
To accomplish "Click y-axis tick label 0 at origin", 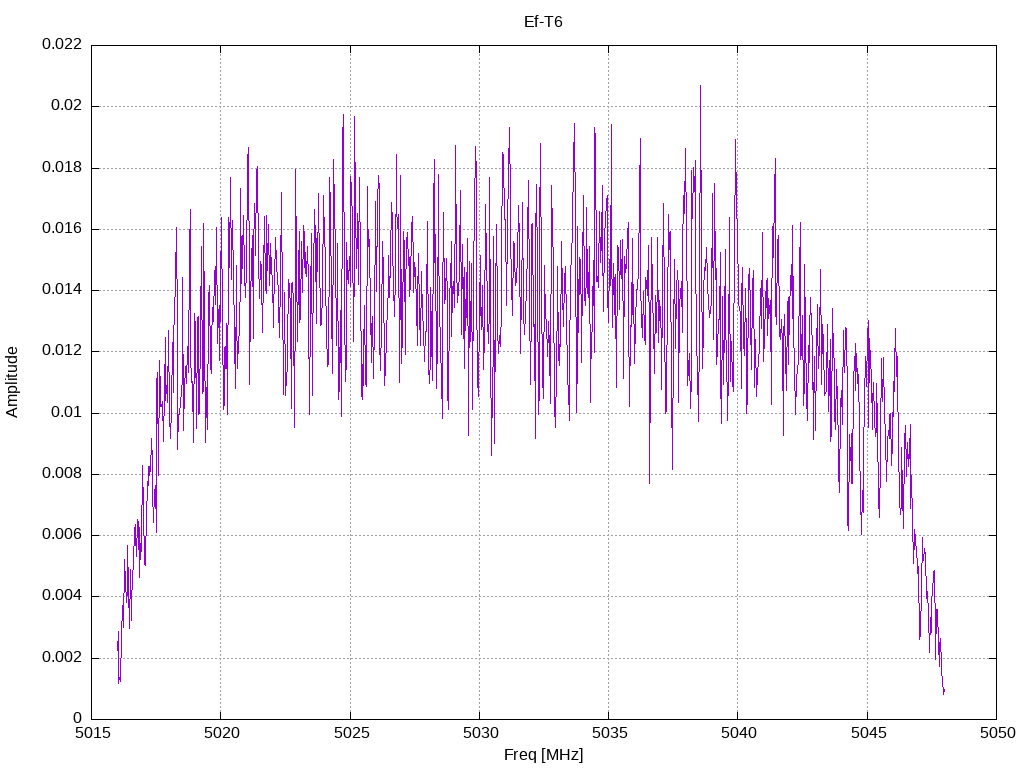I will (78, 718).
